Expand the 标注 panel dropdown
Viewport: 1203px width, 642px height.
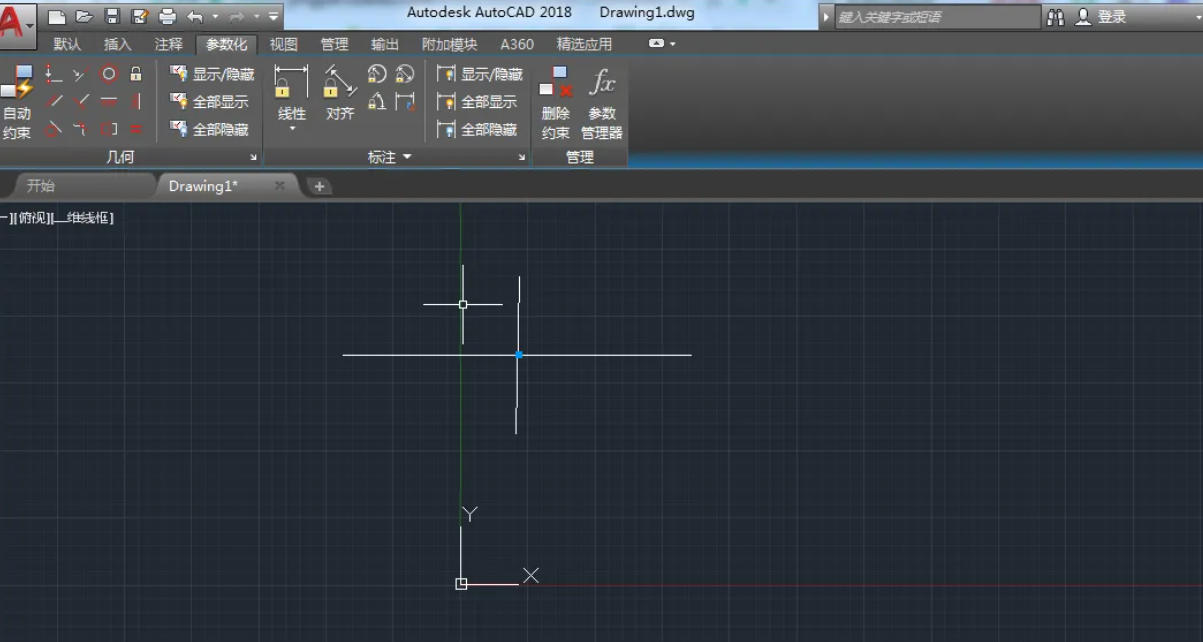point(407,156)
